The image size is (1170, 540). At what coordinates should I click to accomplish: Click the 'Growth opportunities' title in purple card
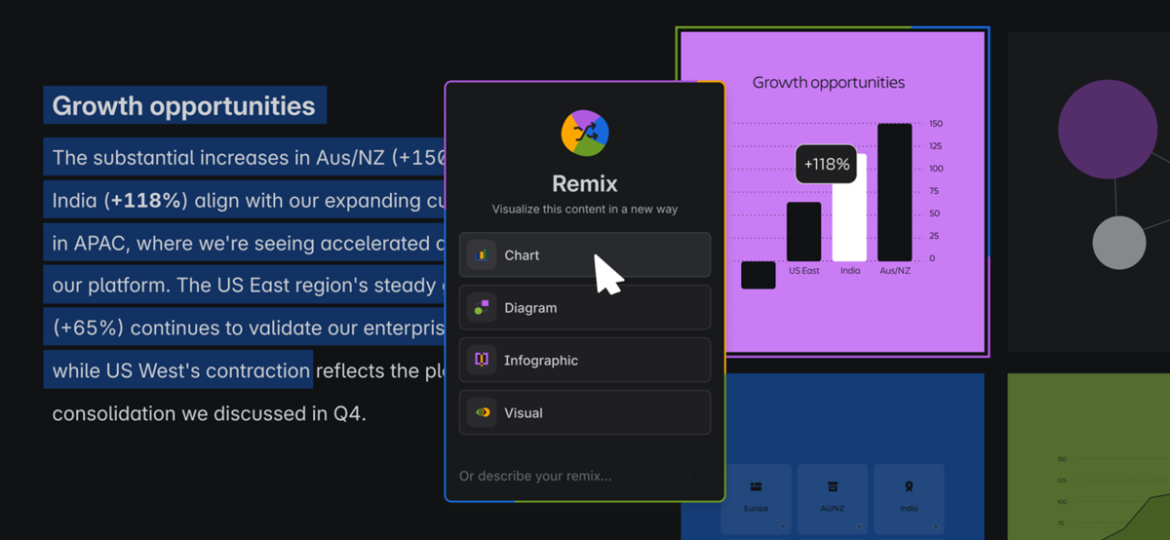tap(828, 82)
